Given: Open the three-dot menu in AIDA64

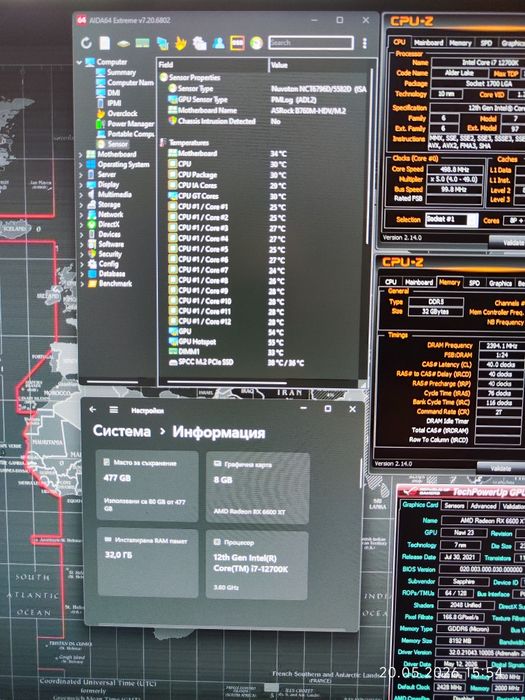Looking at the screenshot, I should point(364,43).
